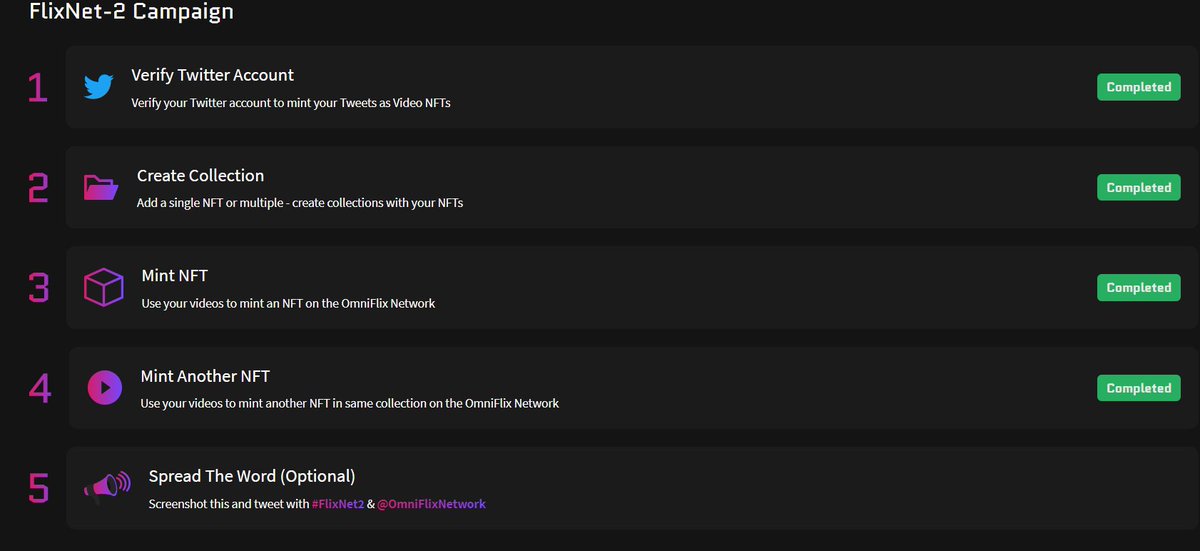Select the Verify Twitter Account title

point(212,75)
